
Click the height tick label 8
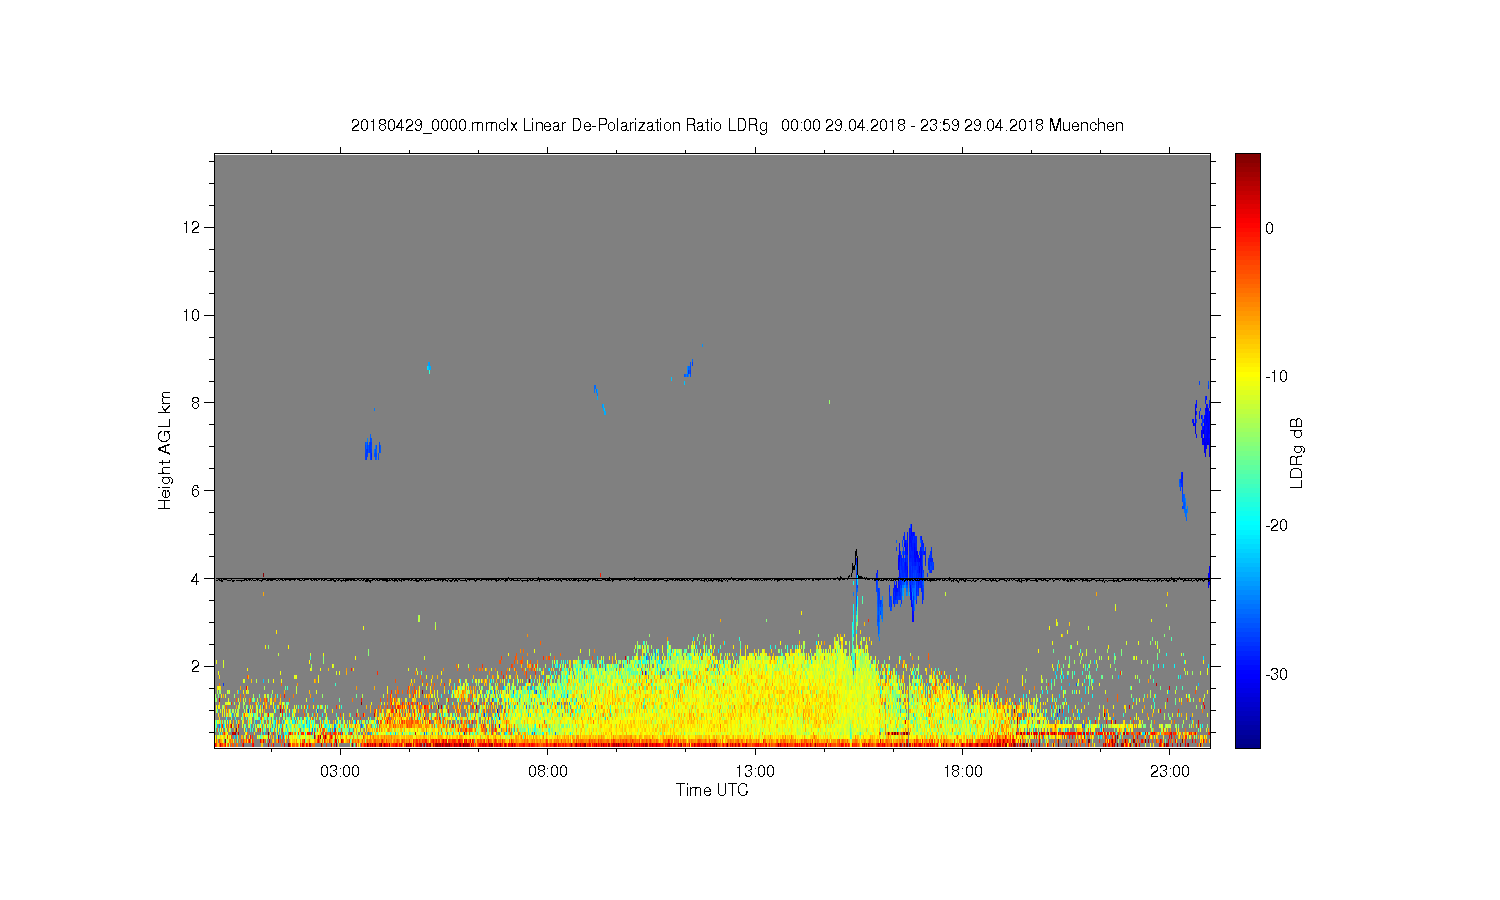[x=197, y=403]
